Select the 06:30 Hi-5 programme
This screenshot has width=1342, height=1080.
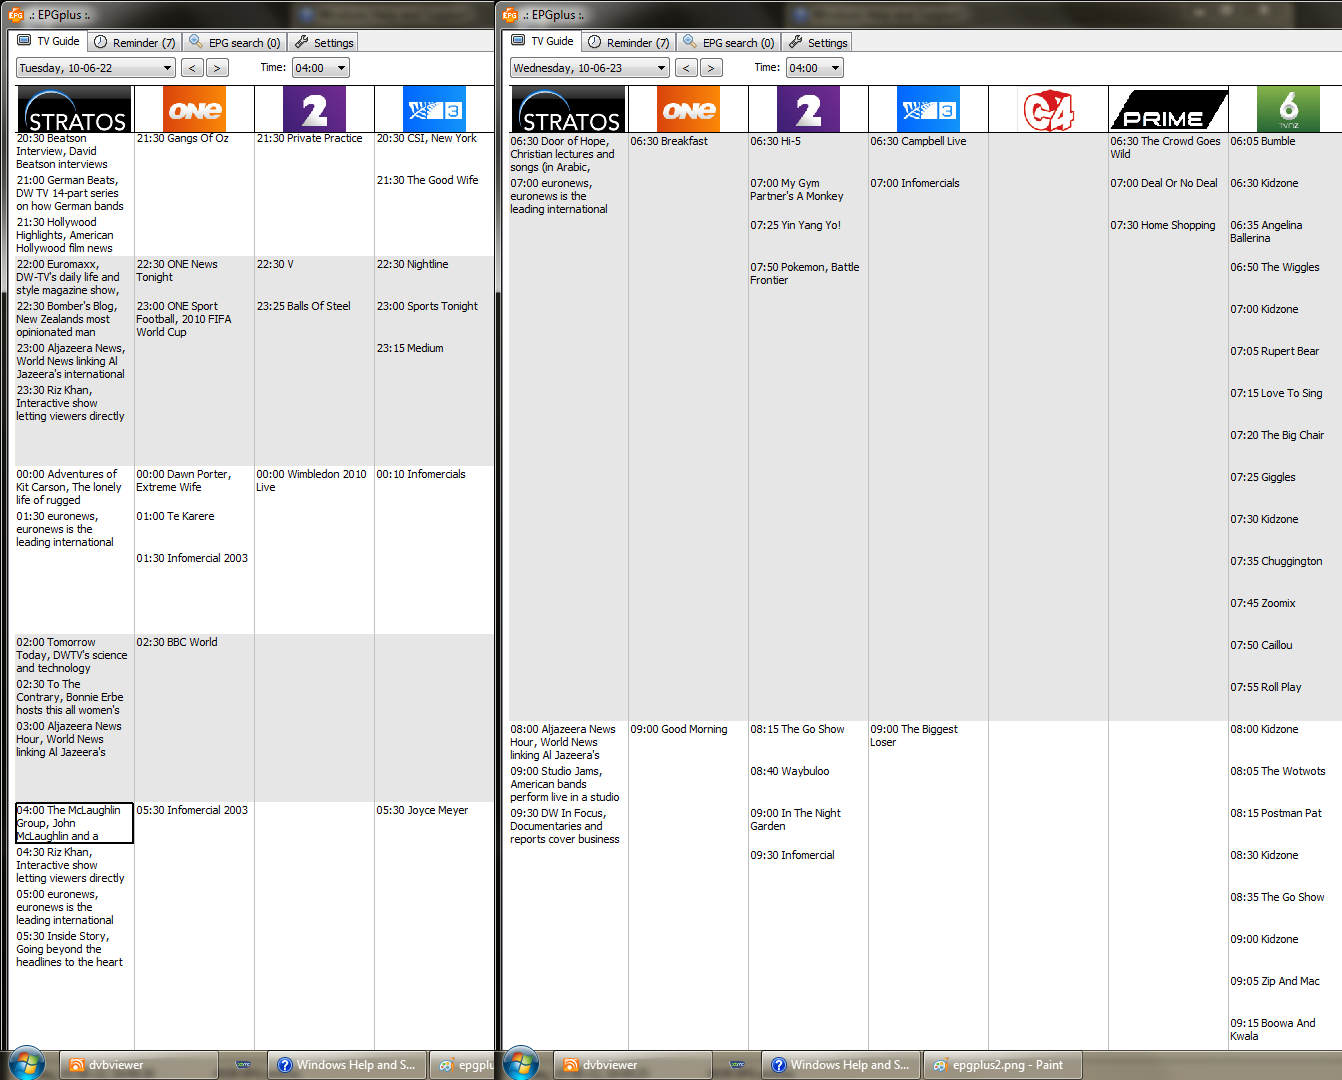(775, 142)
